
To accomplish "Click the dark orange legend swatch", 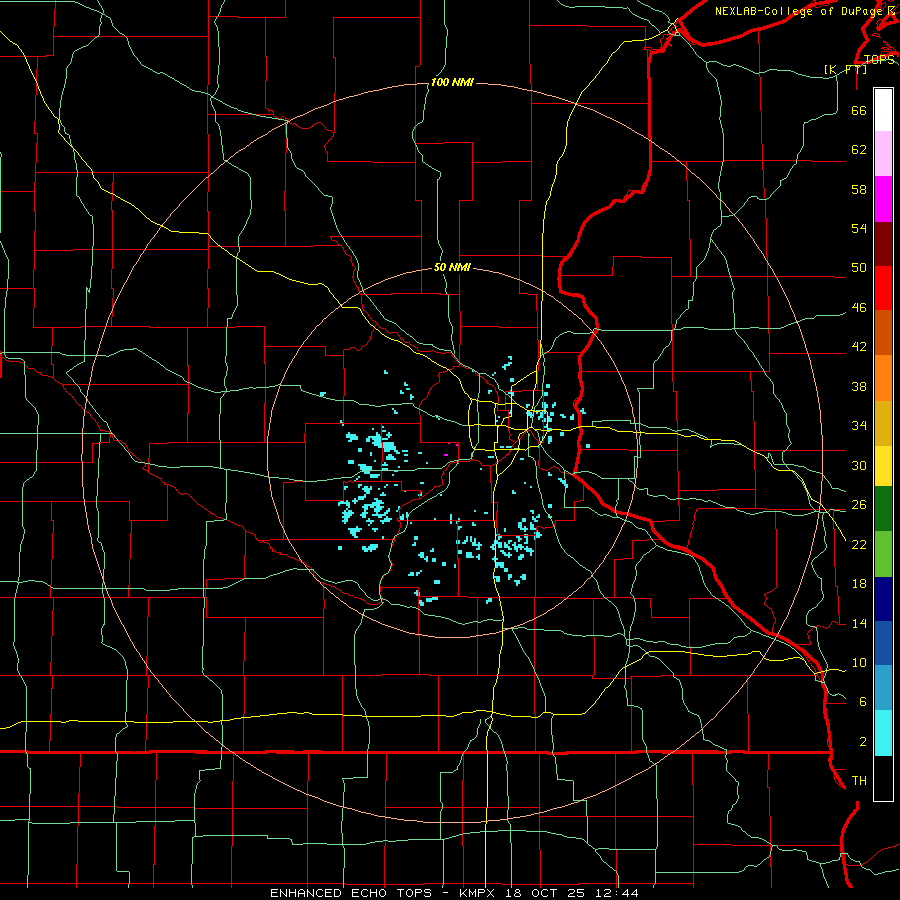I will pyautogui.click(x=883, y=333).
